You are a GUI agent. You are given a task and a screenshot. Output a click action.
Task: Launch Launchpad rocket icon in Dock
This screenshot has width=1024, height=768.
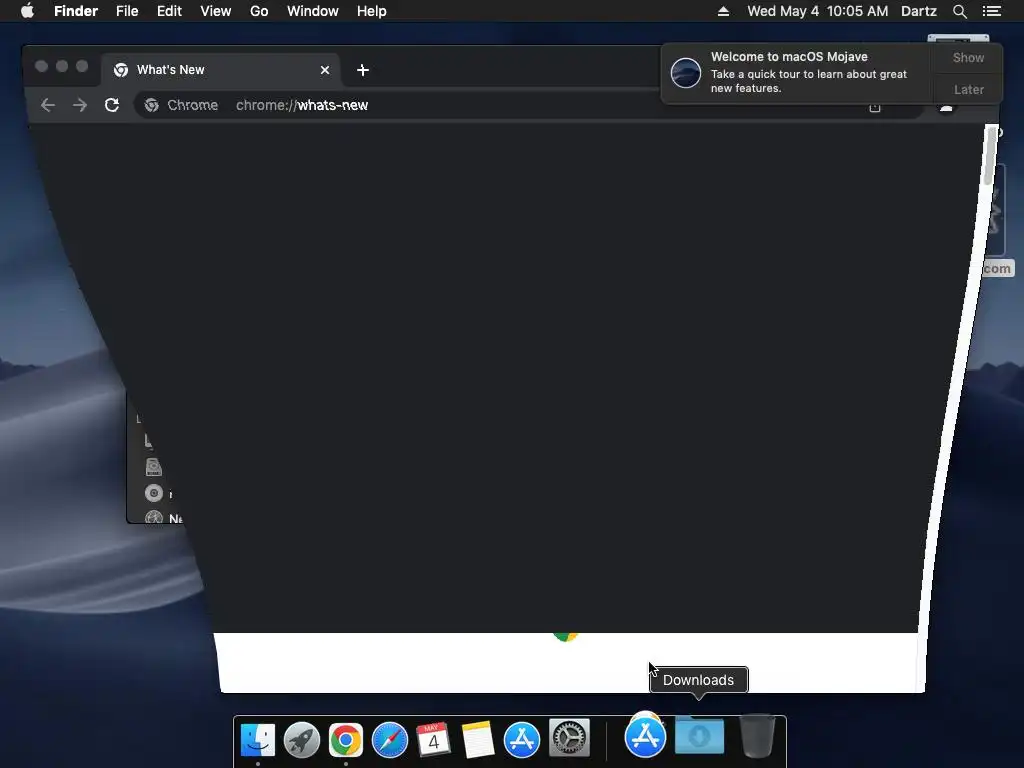pos(302,739)
